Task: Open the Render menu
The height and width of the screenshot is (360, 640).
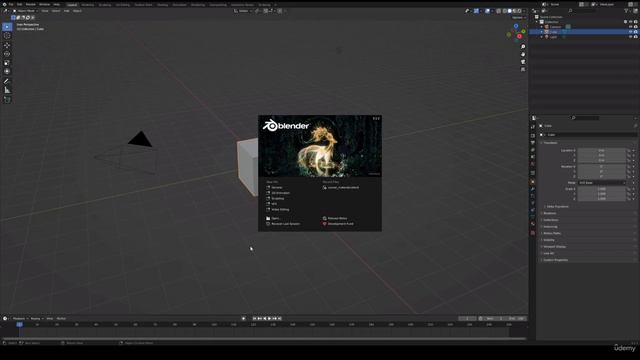Action: pyautogui.click(x=31, y=4)
